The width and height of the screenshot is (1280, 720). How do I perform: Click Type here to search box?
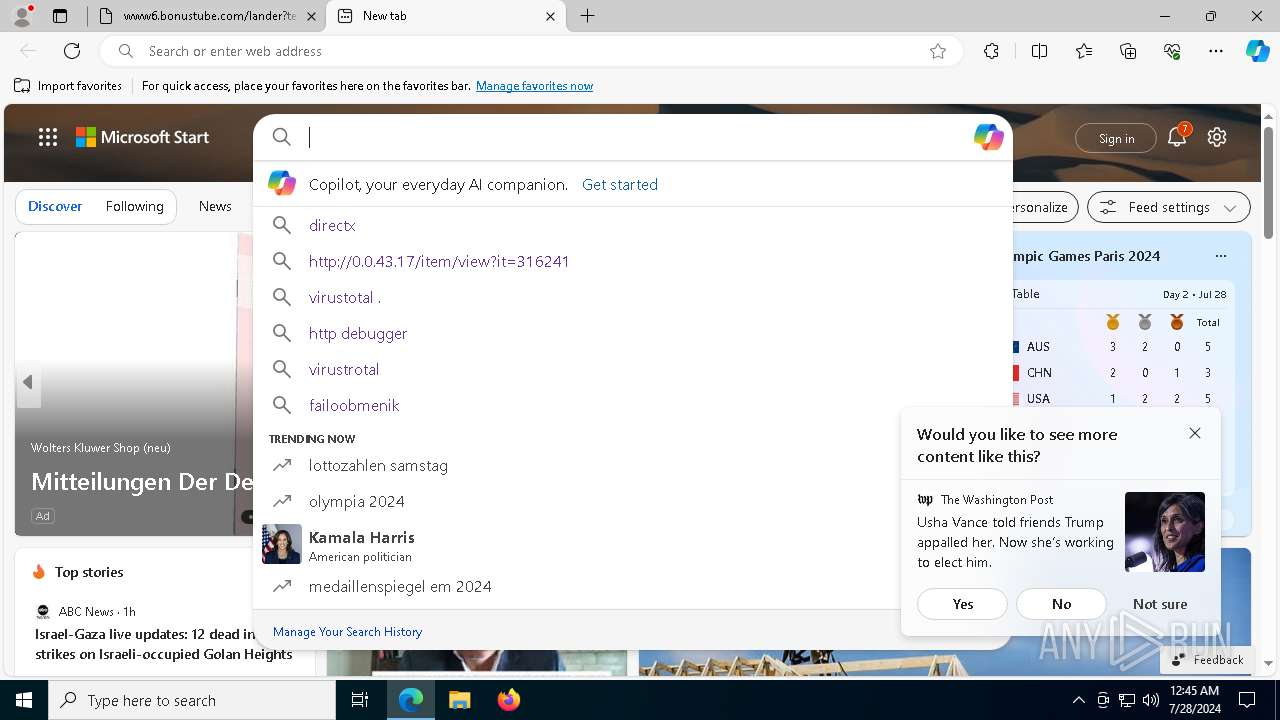pyautogui.click(x=192, y=700)
